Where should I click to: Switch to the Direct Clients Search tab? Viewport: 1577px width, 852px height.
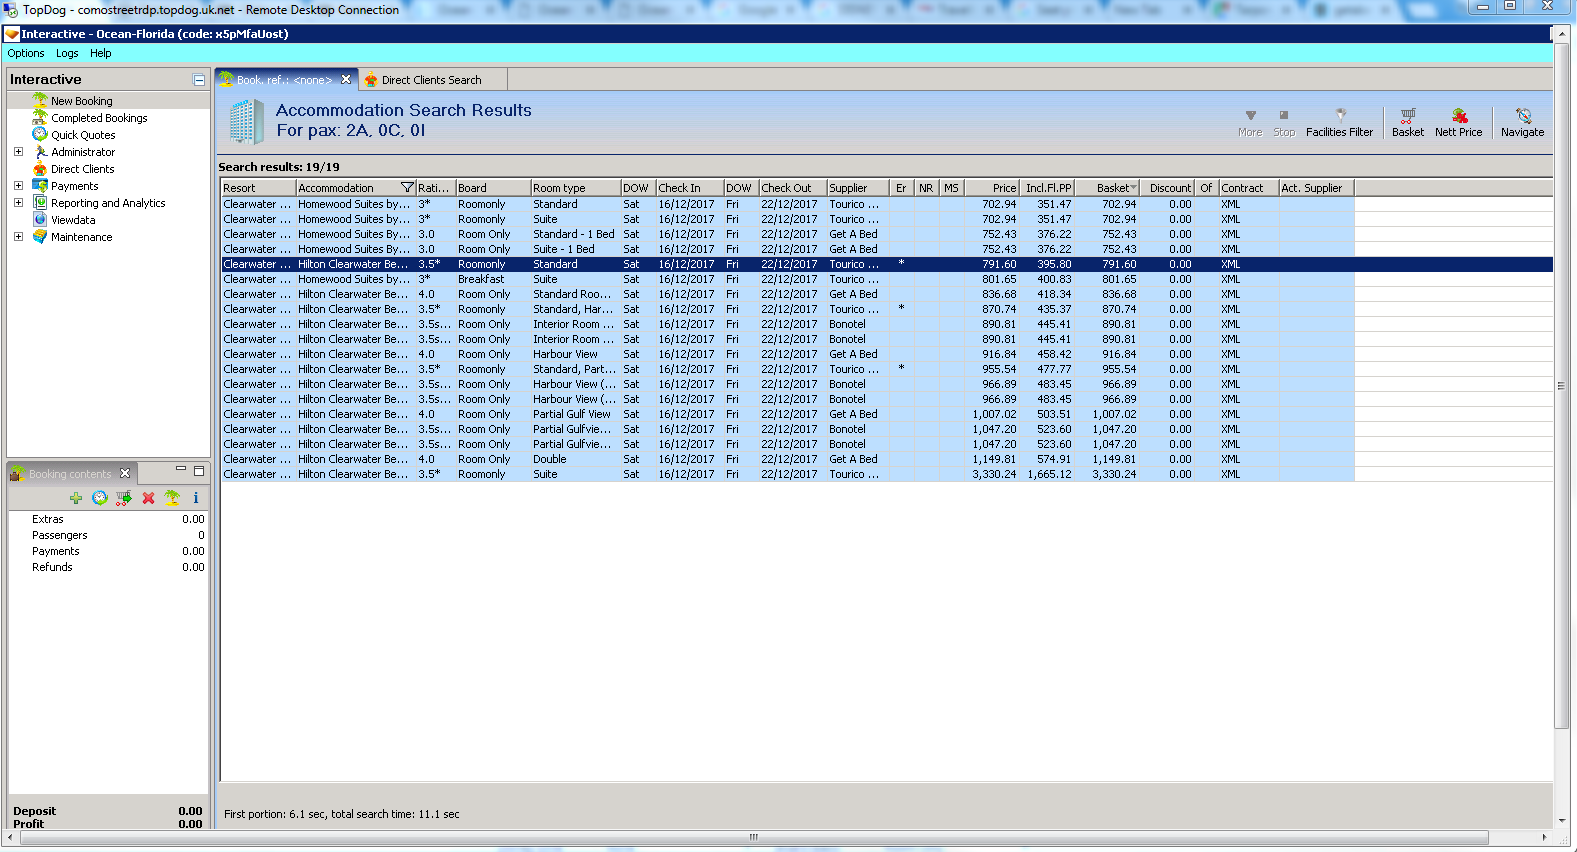tap(431, 80)
